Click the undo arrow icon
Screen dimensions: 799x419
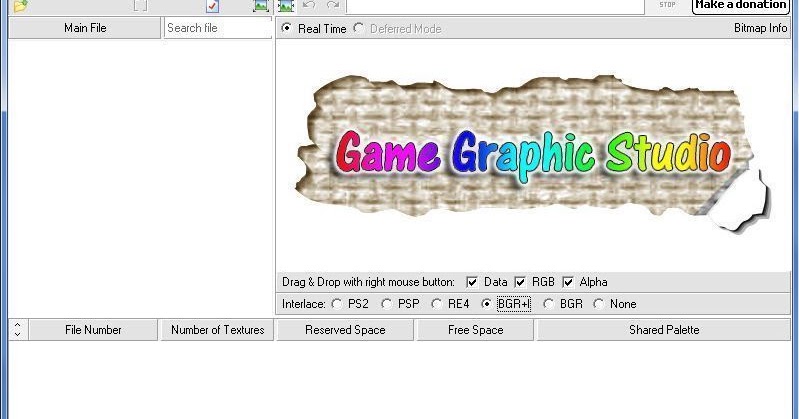(309, 5)
